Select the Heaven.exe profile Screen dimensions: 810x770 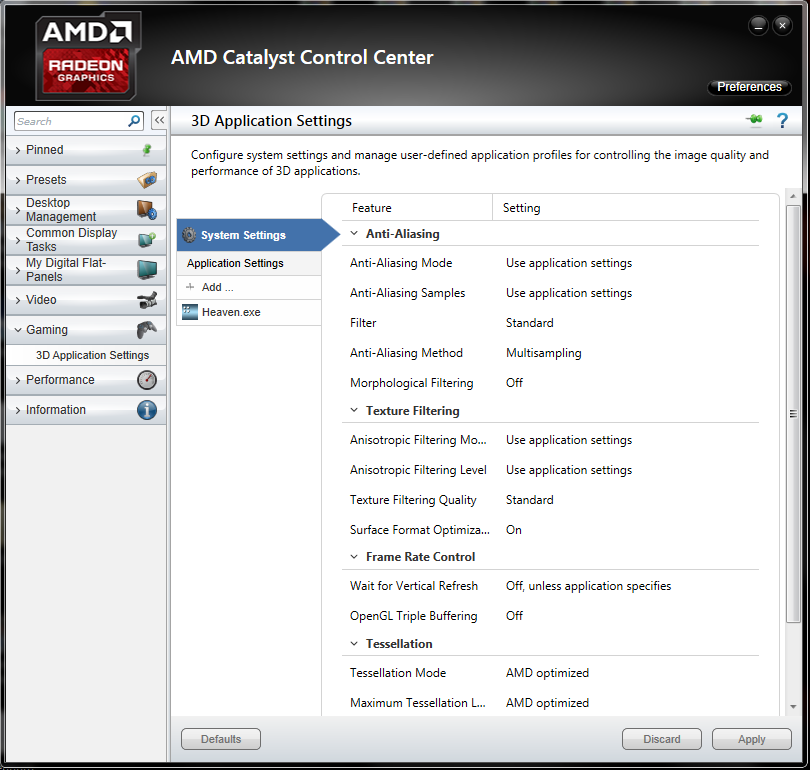(249, 312)
